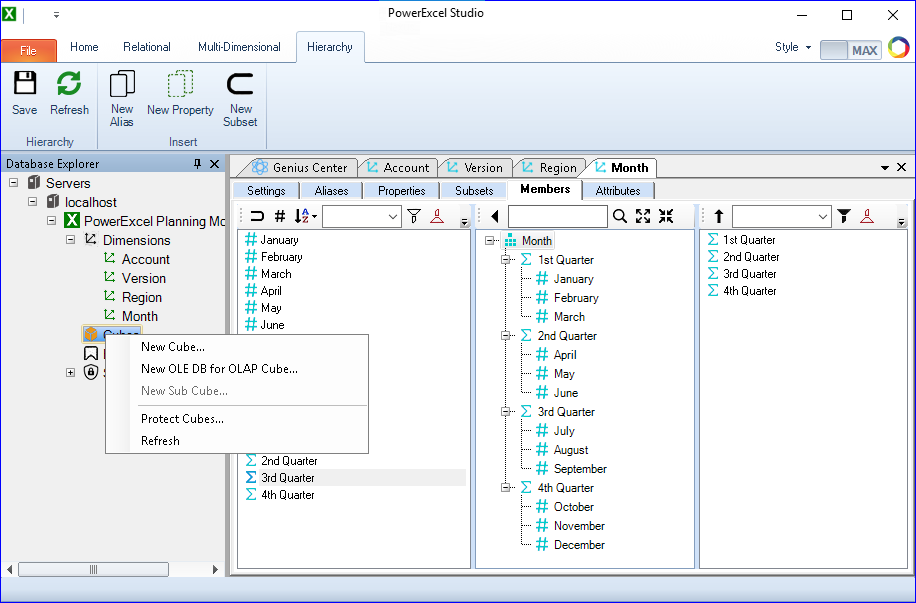
Task: Open the Properties sub-tab
Action: [x=401, y=190]
